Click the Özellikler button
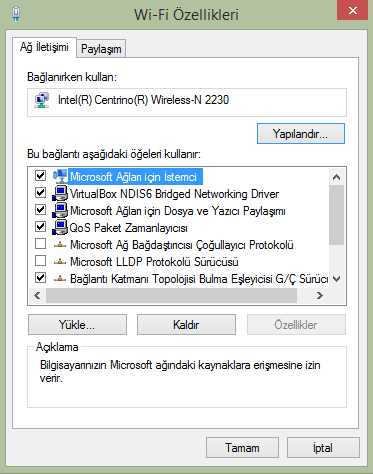This screenshot has height=474, width=373. pos(296,325)
